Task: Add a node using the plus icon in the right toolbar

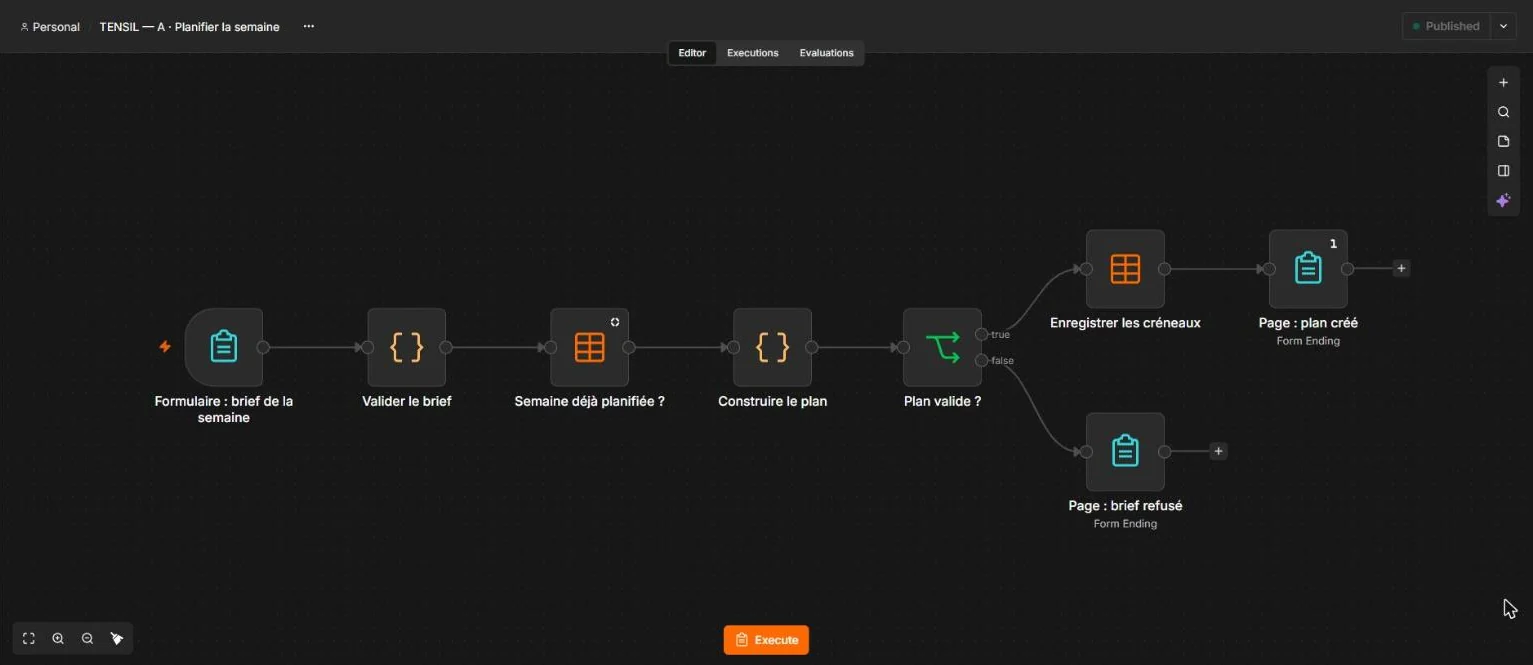Action: coord(1503,83)
